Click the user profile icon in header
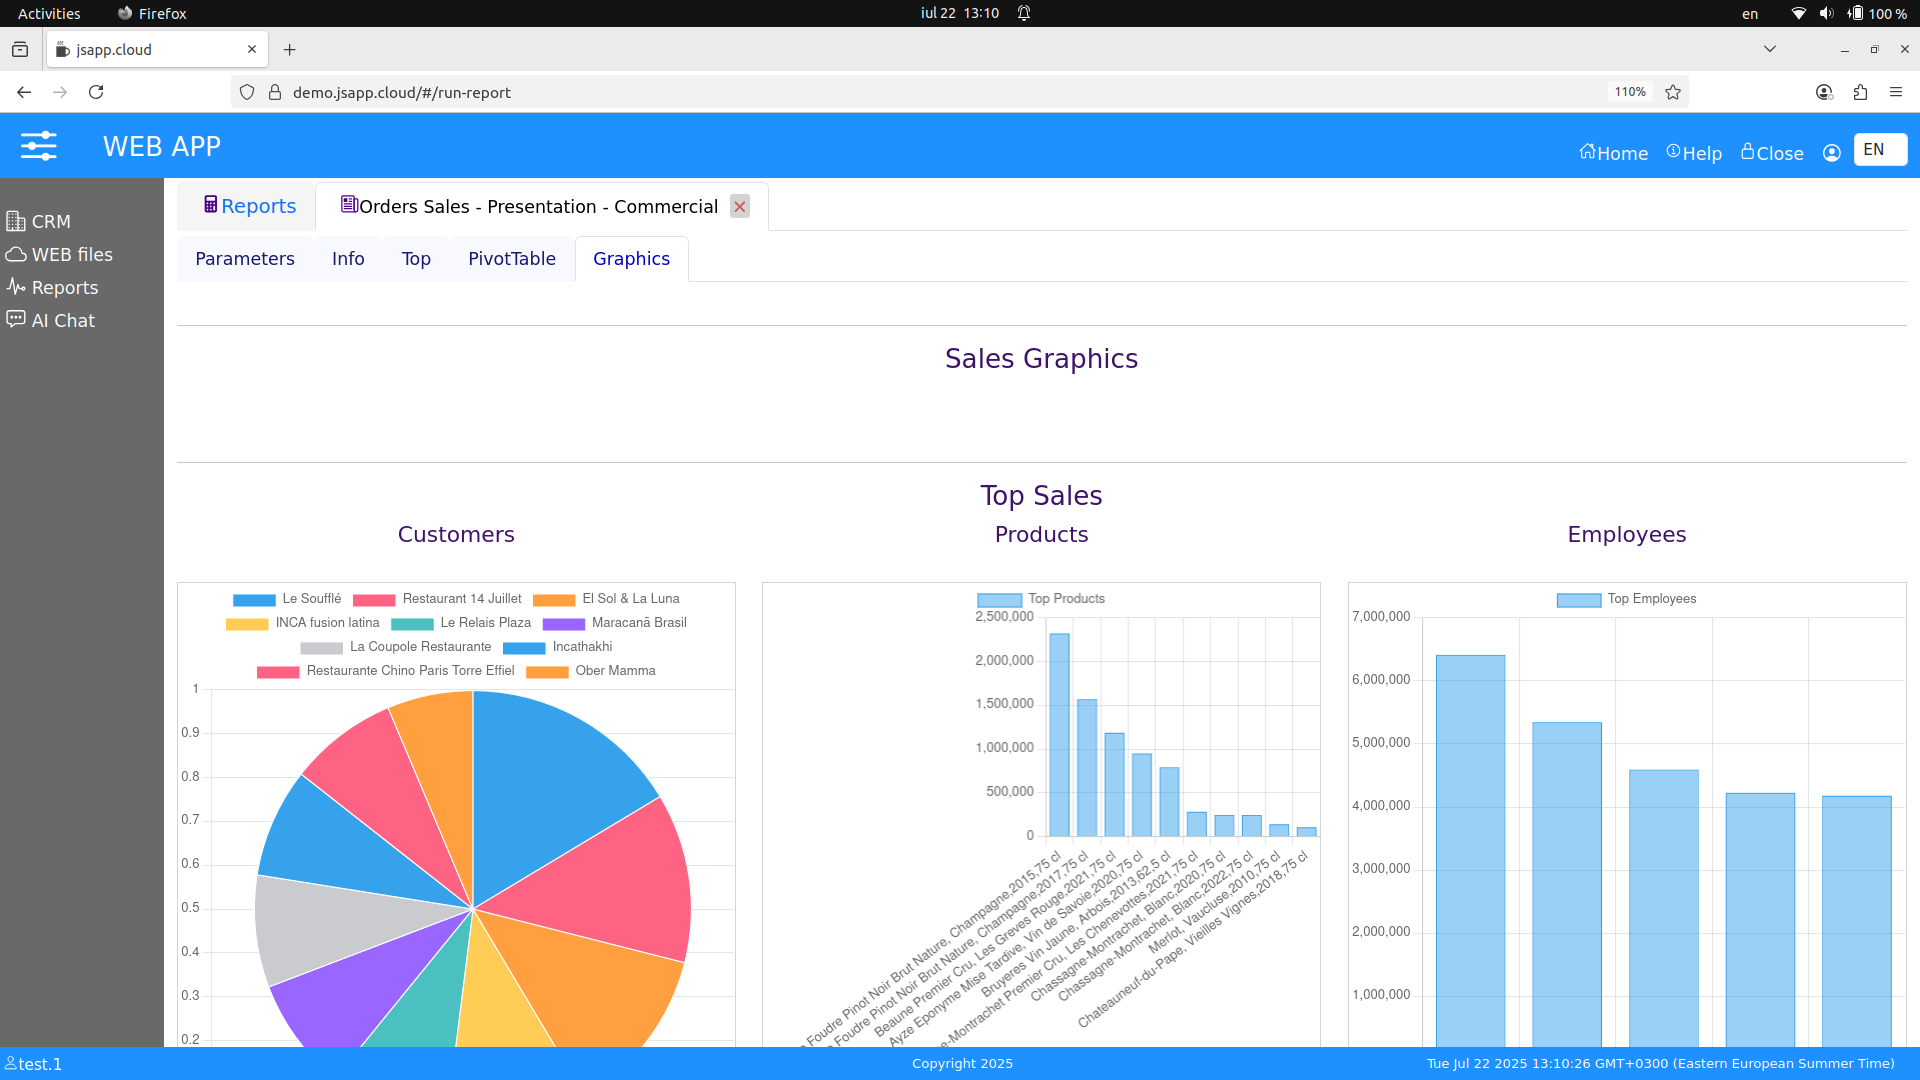The height and width of the screenshot is (1080, 1920). tap(1831, 153)
